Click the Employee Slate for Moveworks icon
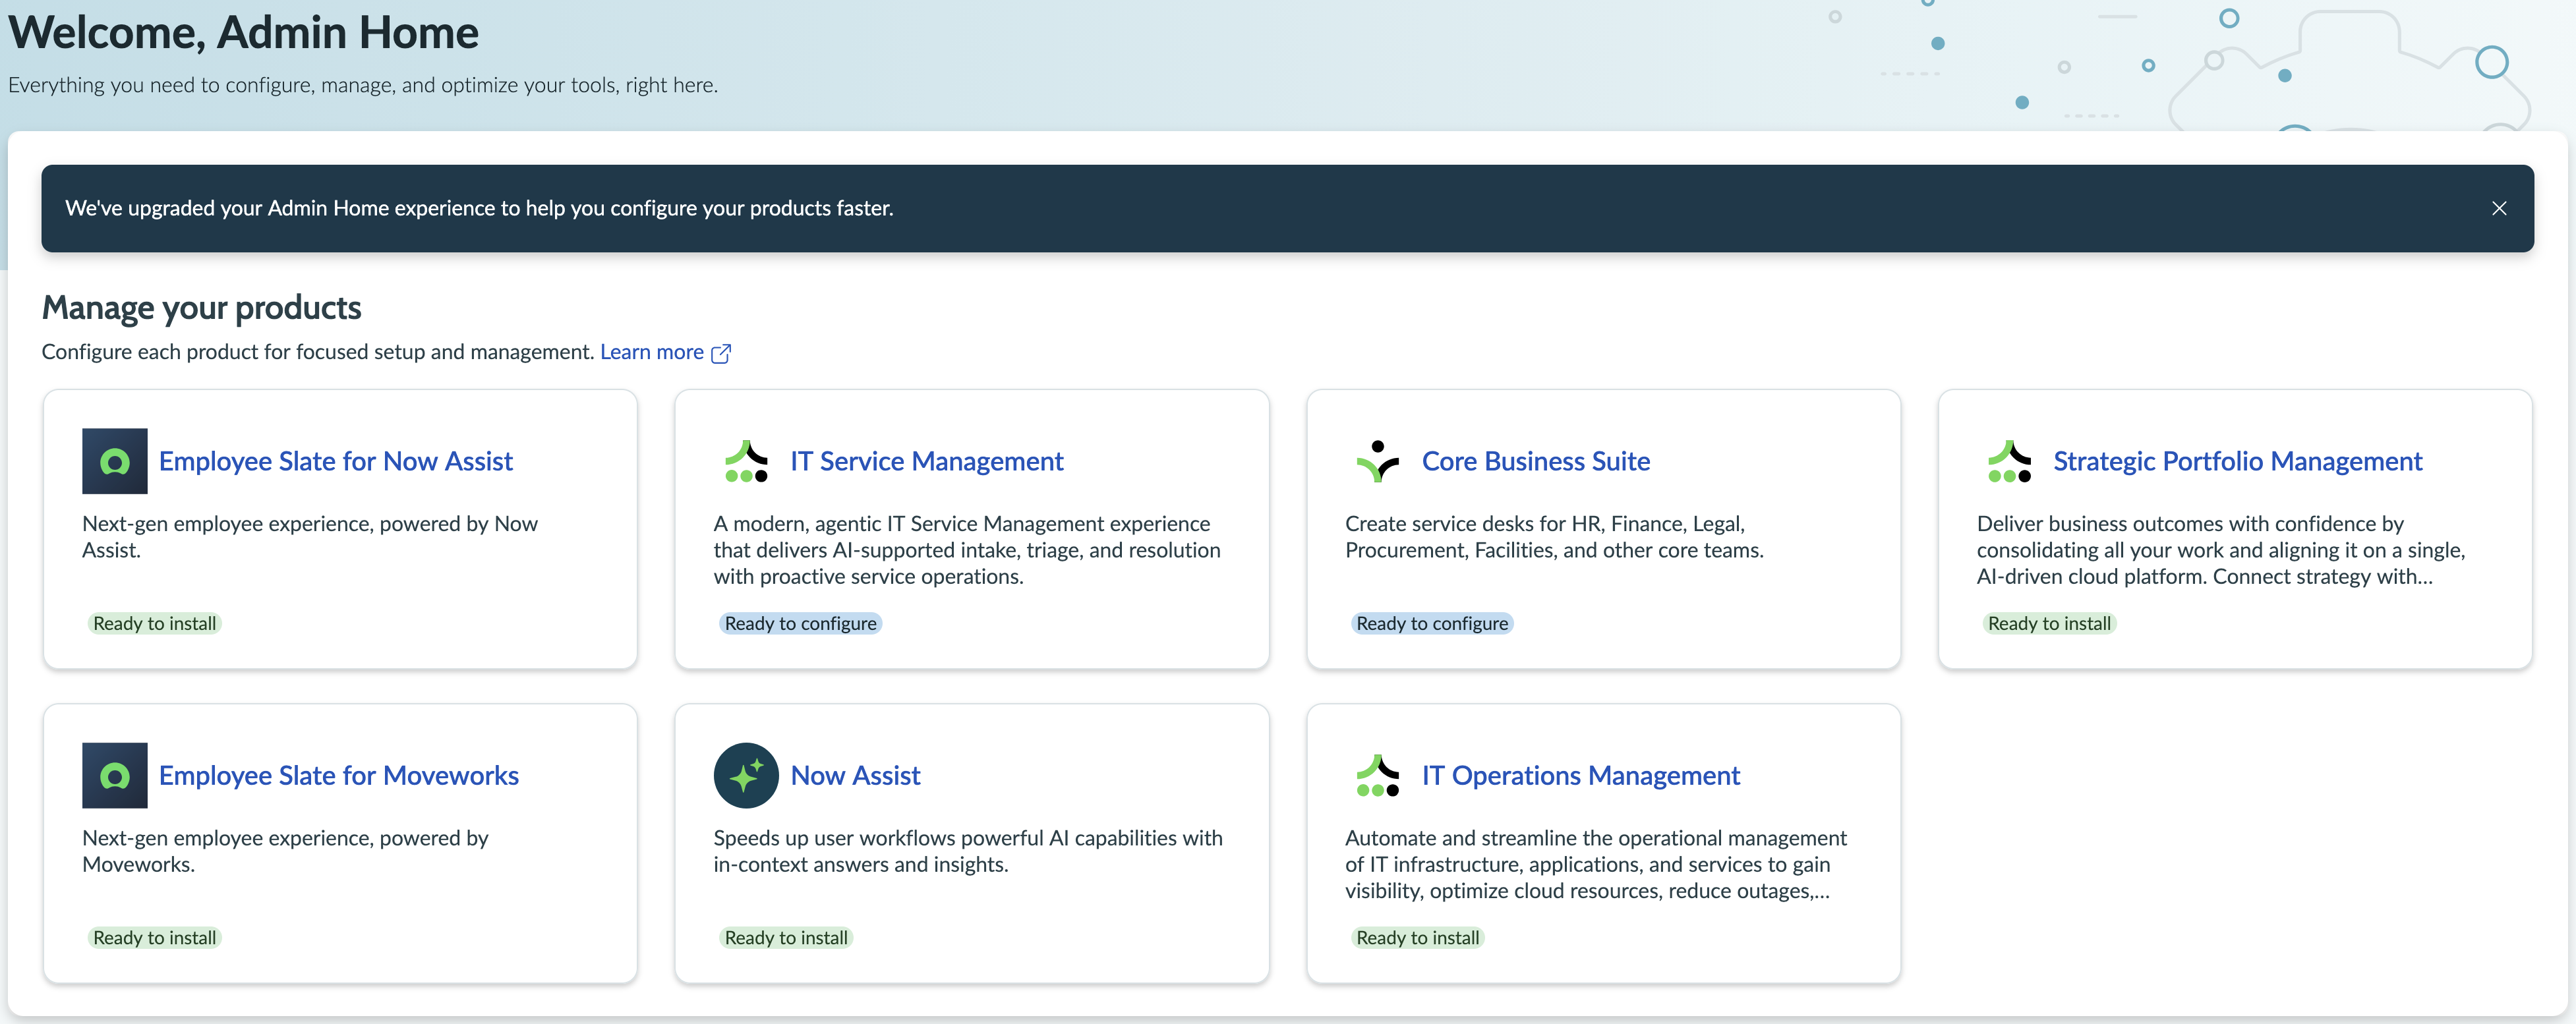The width and height of the screenshot is (2576, 1024). pos(115,775)
